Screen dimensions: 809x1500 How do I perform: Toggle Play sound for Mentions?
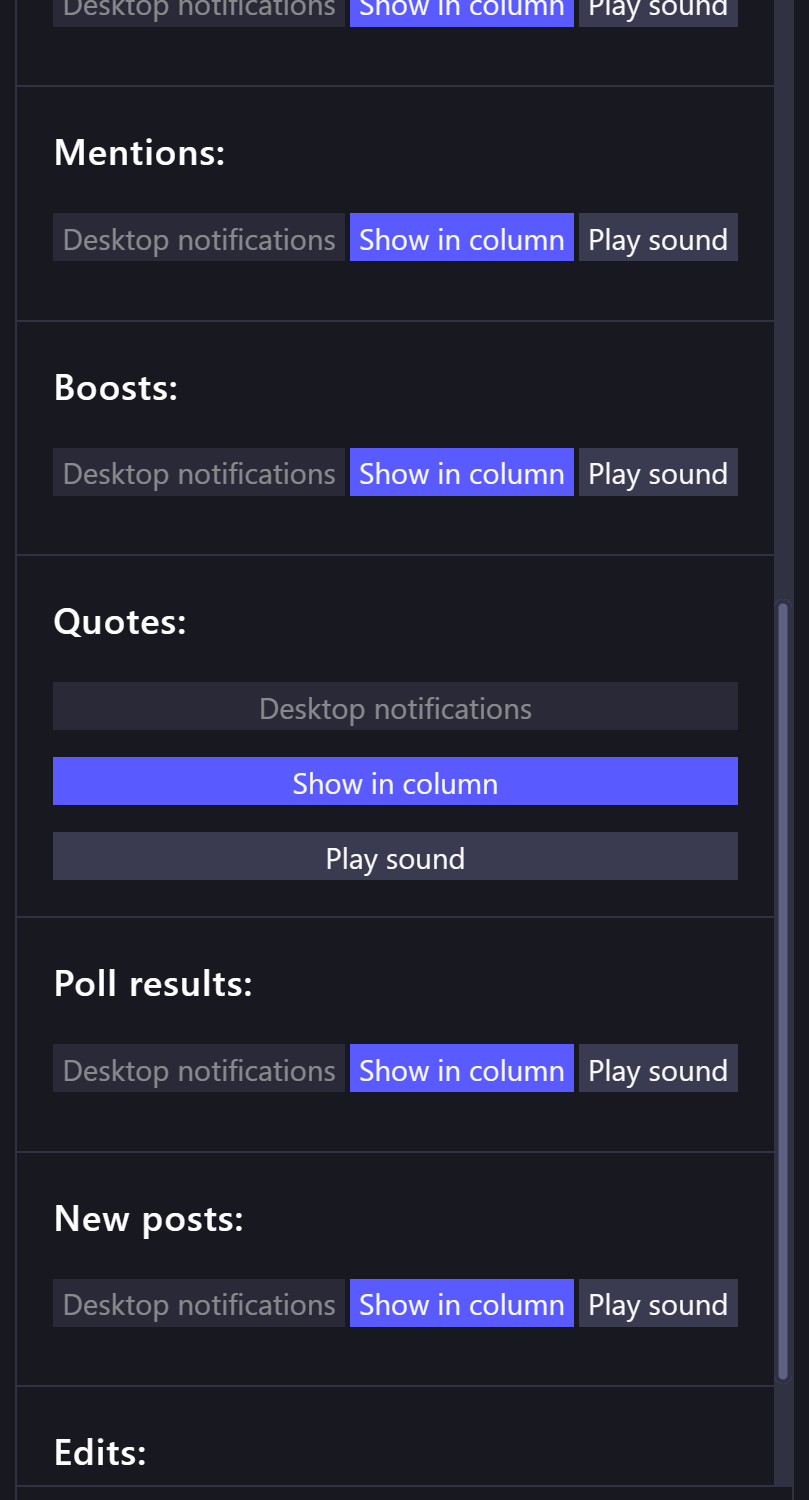pyautogui.click(x=658, y=238)
